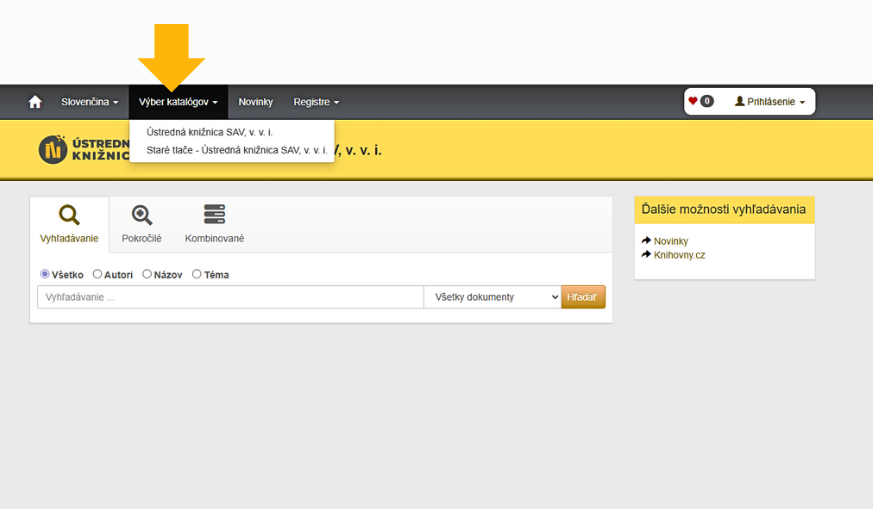Select the Kombinované stacked search icon
The width and height of the screenshot is (873, 509).
pos(214,215)
